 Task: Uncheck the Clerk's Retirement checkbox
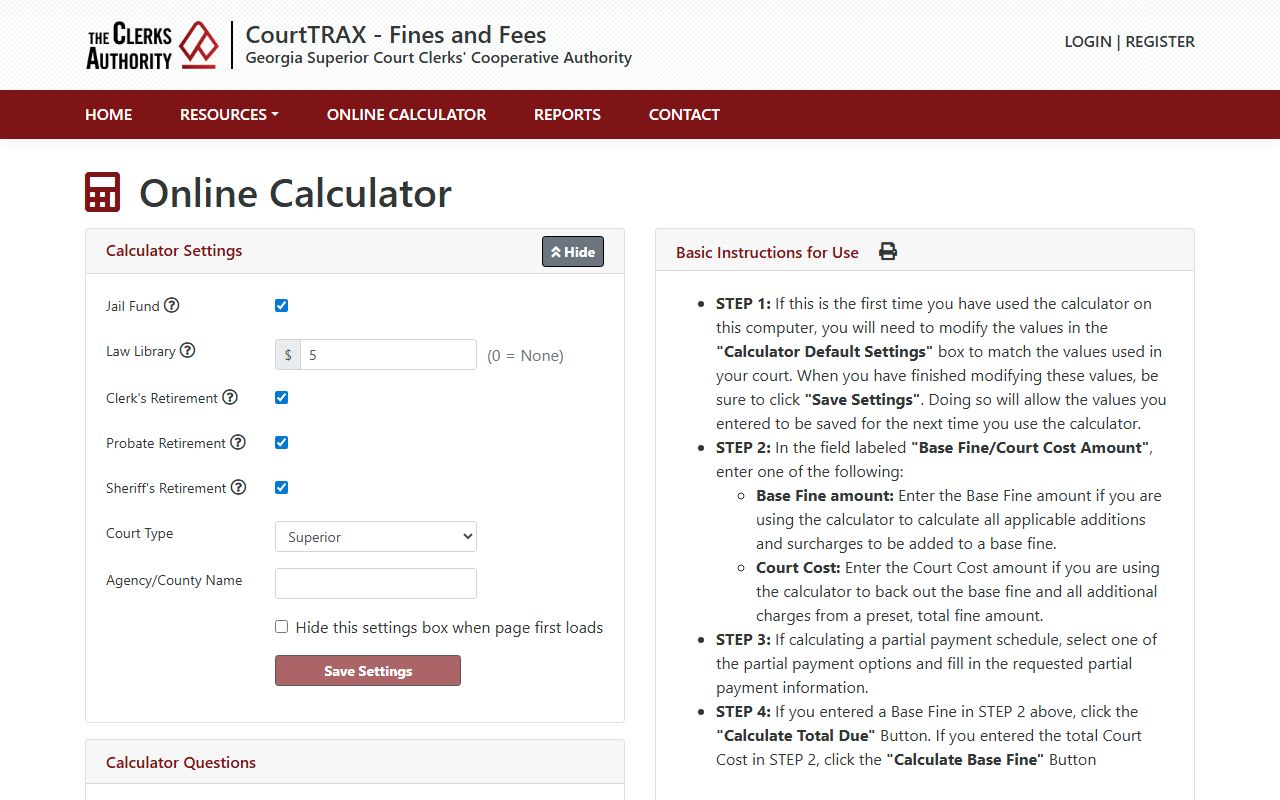281,397
